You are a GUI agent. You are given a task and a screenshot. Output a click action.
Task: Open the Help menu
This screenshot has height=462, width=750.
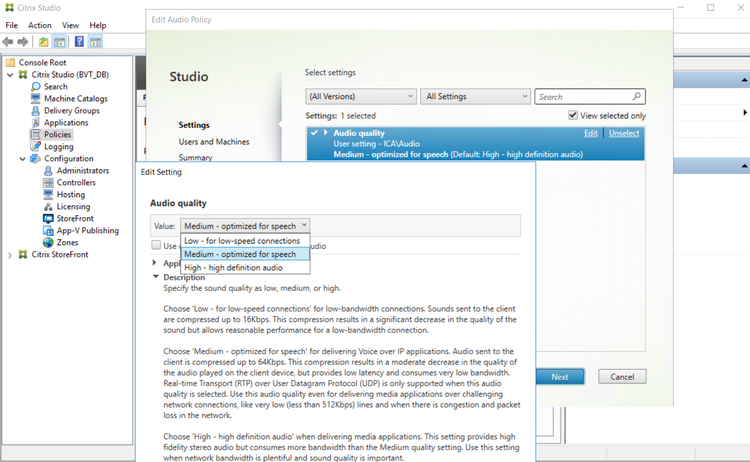(98, 25)
